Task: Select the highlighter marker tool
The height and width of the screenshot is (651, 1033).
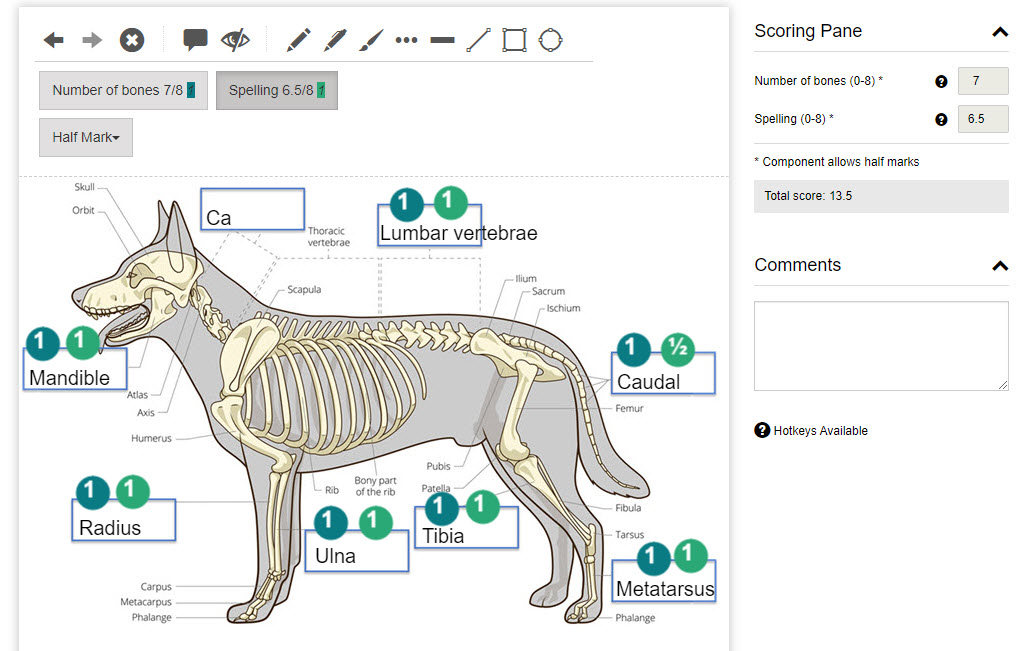Action: click(335, 40)
